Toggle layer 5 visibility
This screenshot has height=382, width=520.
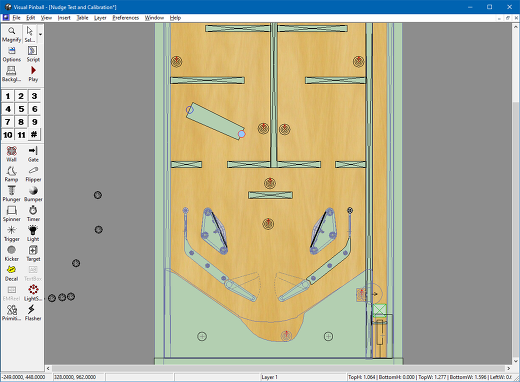21,109
